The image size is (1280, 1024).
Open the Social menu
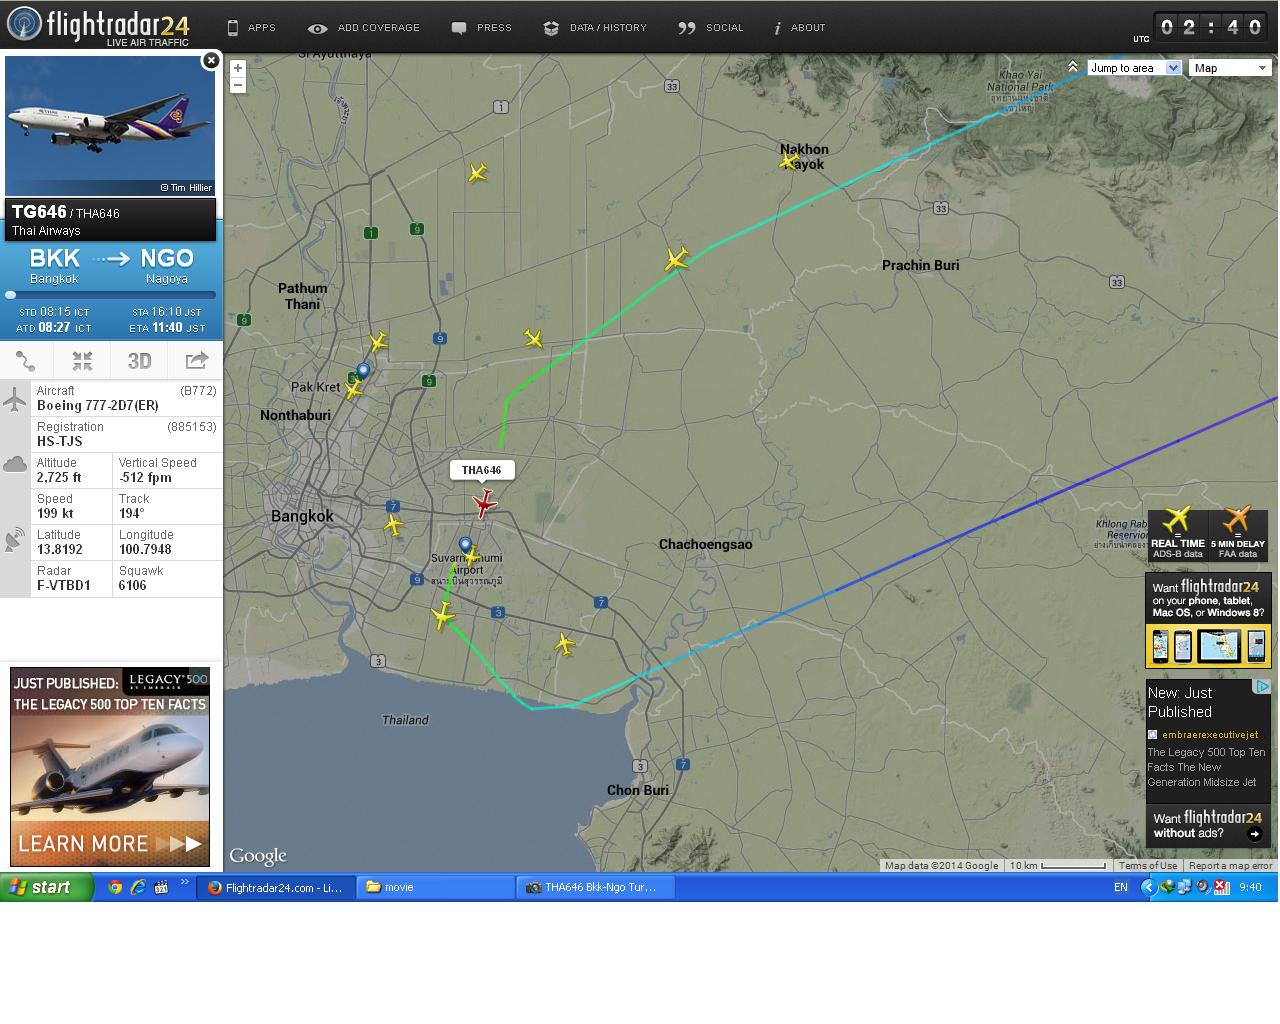pos(711,28)
